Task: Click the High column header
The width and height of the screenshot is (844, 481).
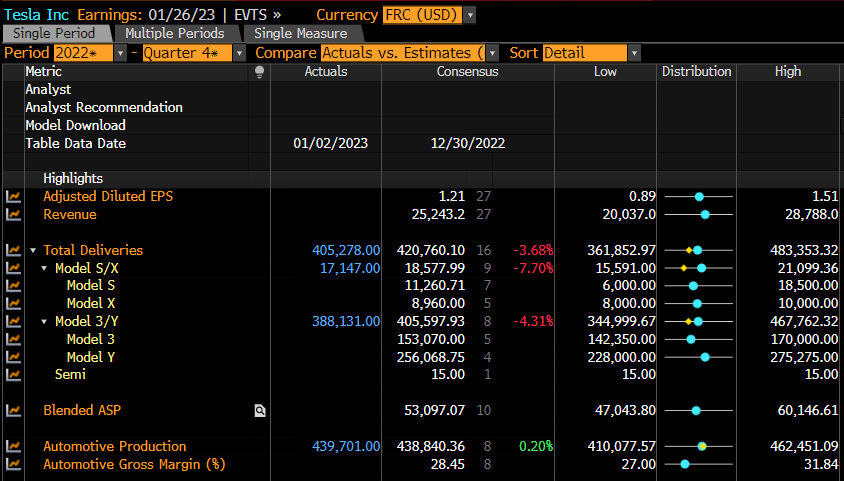Action: click(x=788, y=72)
